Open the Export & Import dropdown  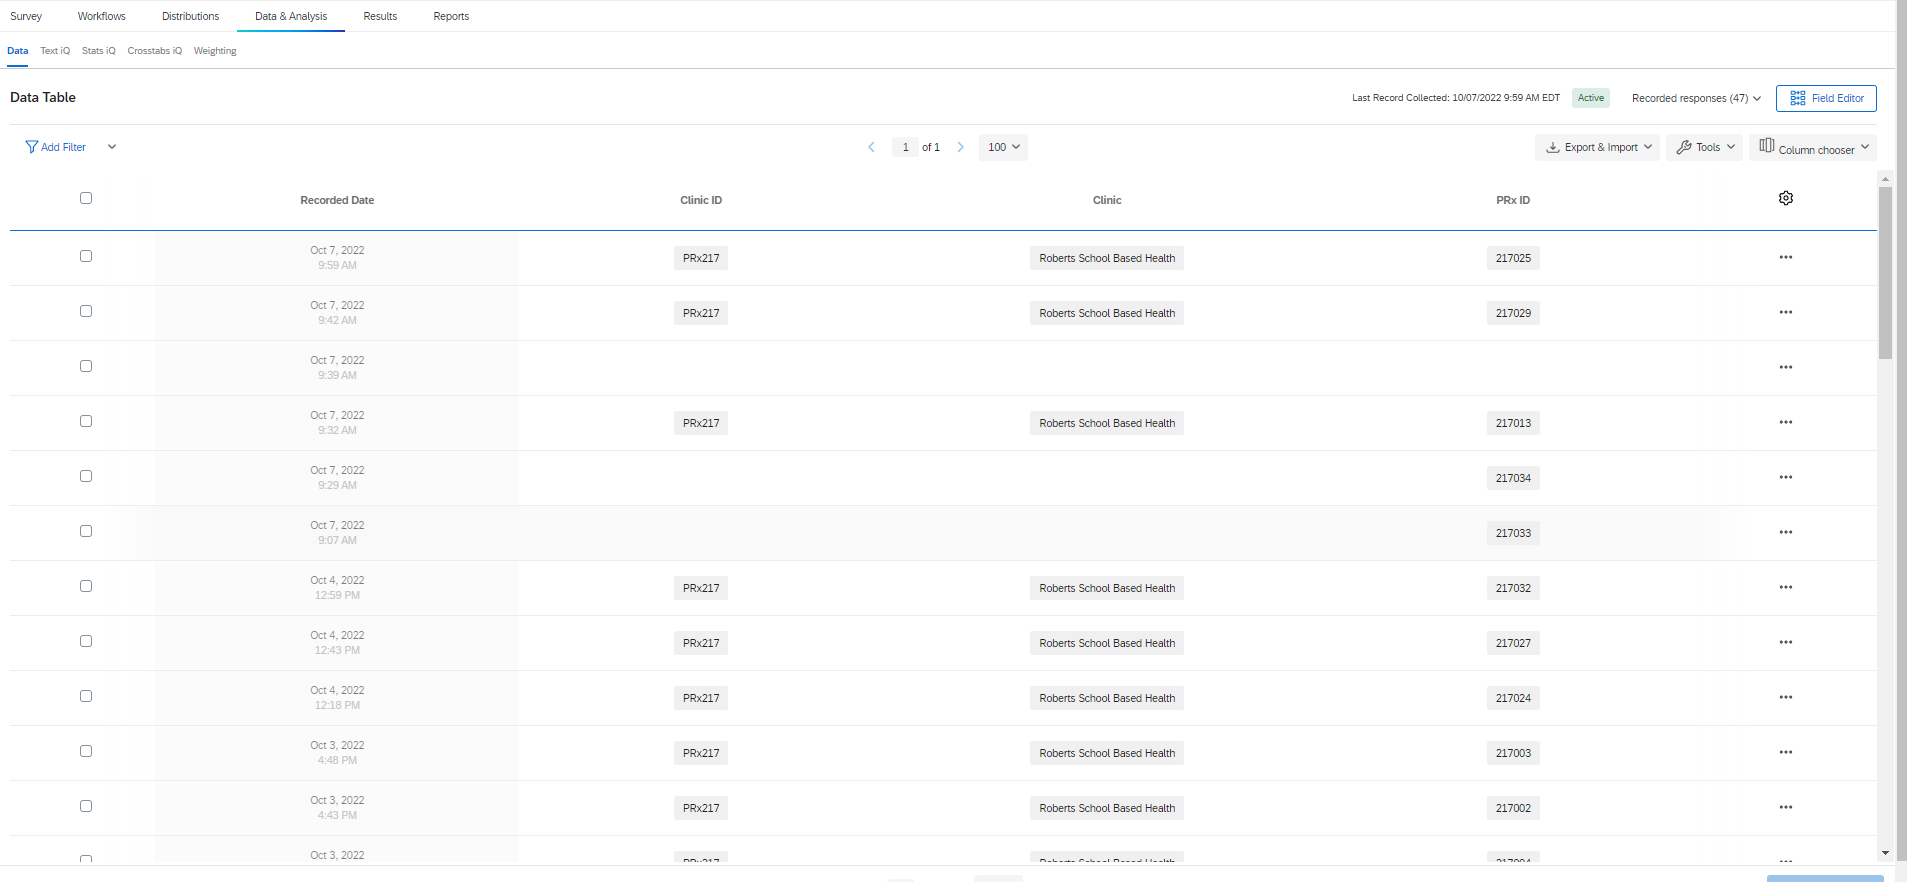[x=1598, y=147]
